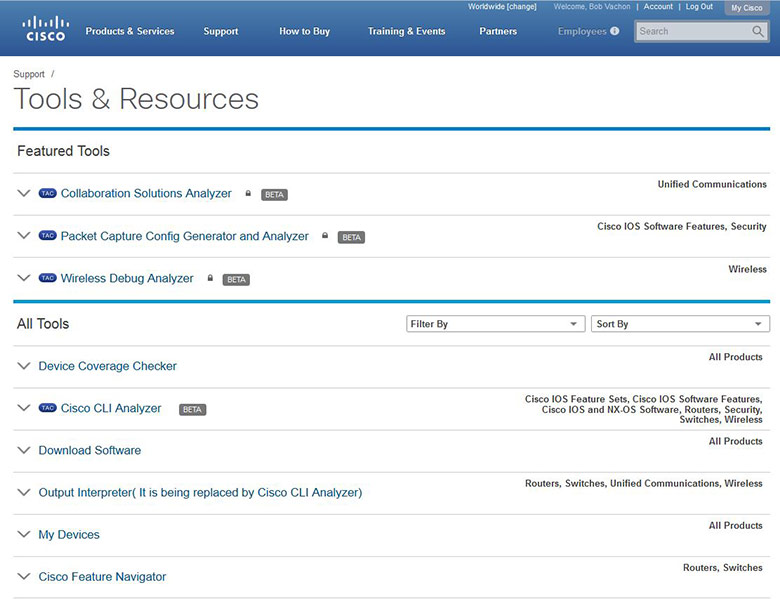Open the Download Software link

click(90, 451)
